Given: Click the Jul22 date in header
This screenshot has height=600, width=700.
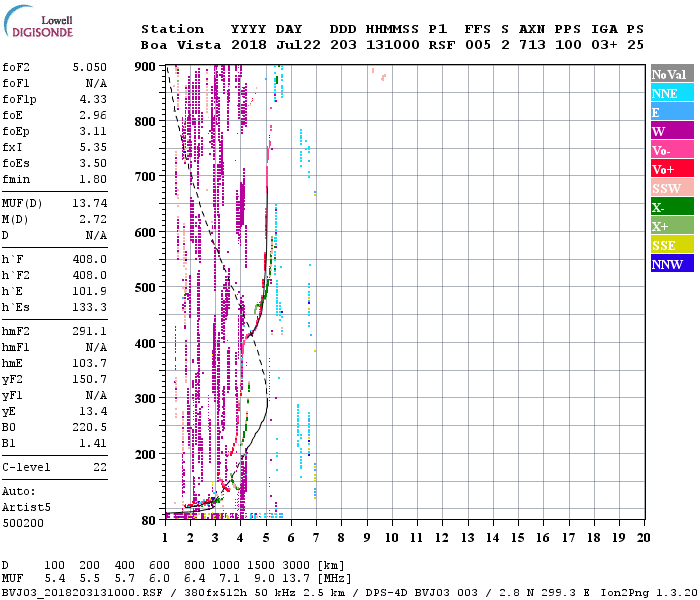Looking at the screenshot, I should pyautogui.click(x=298, y=45).
